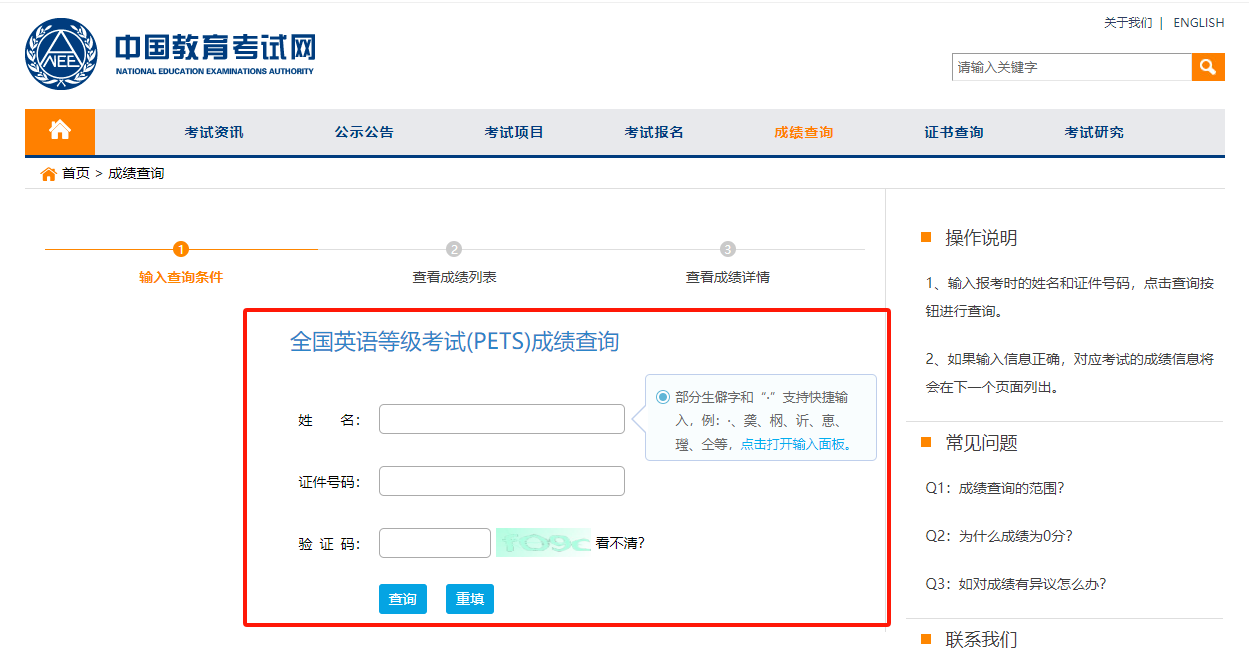Image resolution: width=1249 pixels, height=650 pixels.
Task: Click step indicator 2 查看成绩列表
Action: (x=454, y=251)
